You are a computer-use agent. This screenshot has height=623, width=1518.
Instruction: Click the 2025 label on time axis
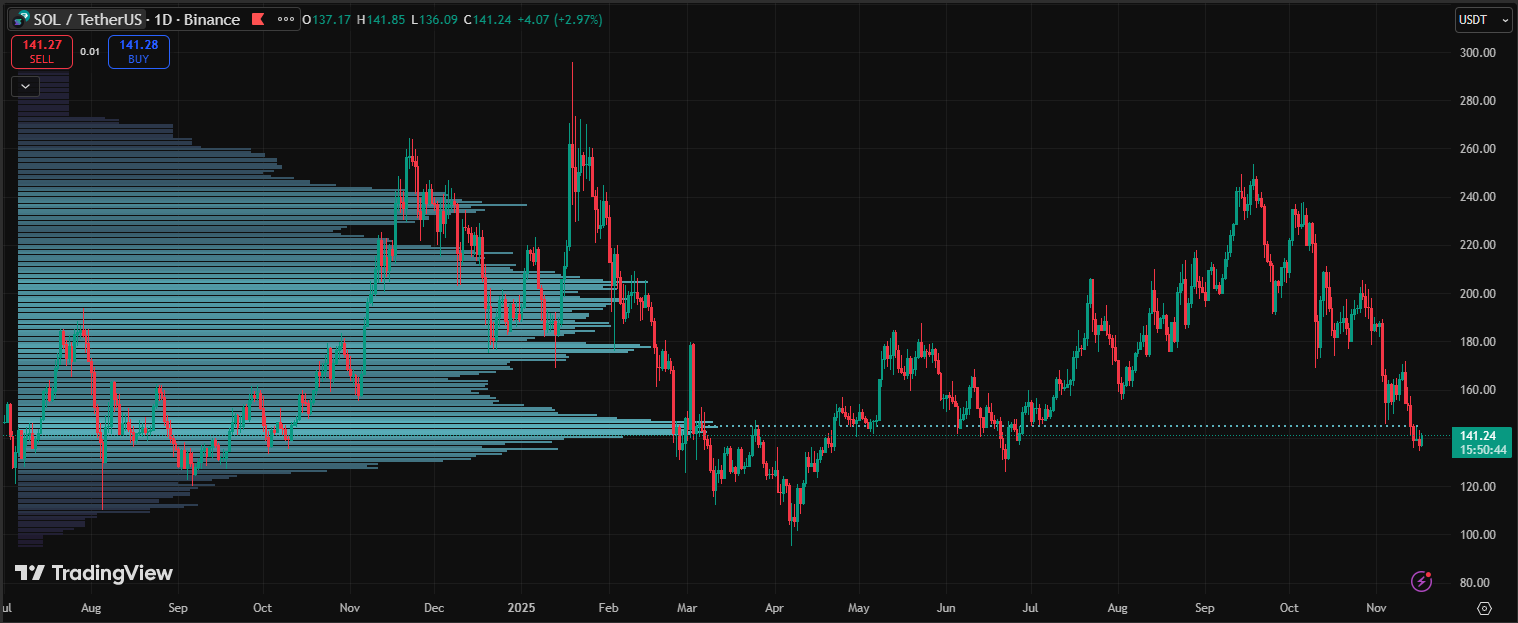(x=522, y=607)
